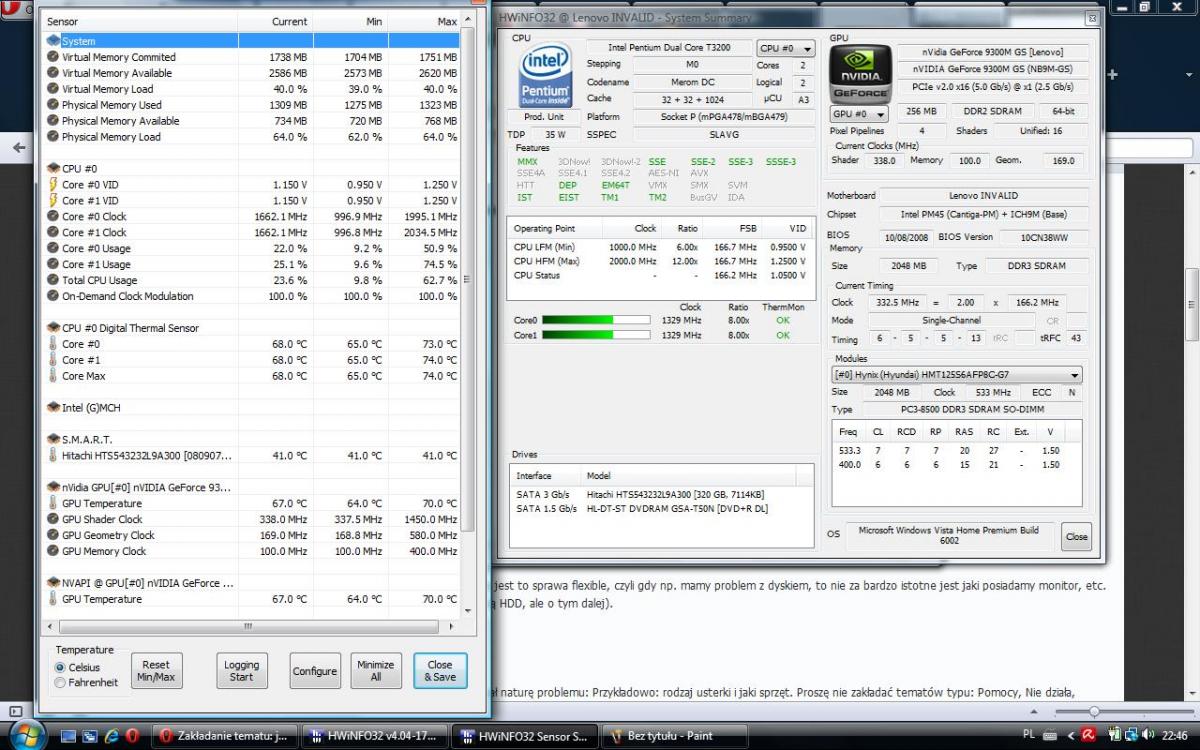
Task: Click the taskbar clock showing 22:46
Action: tap(1175, 736)
